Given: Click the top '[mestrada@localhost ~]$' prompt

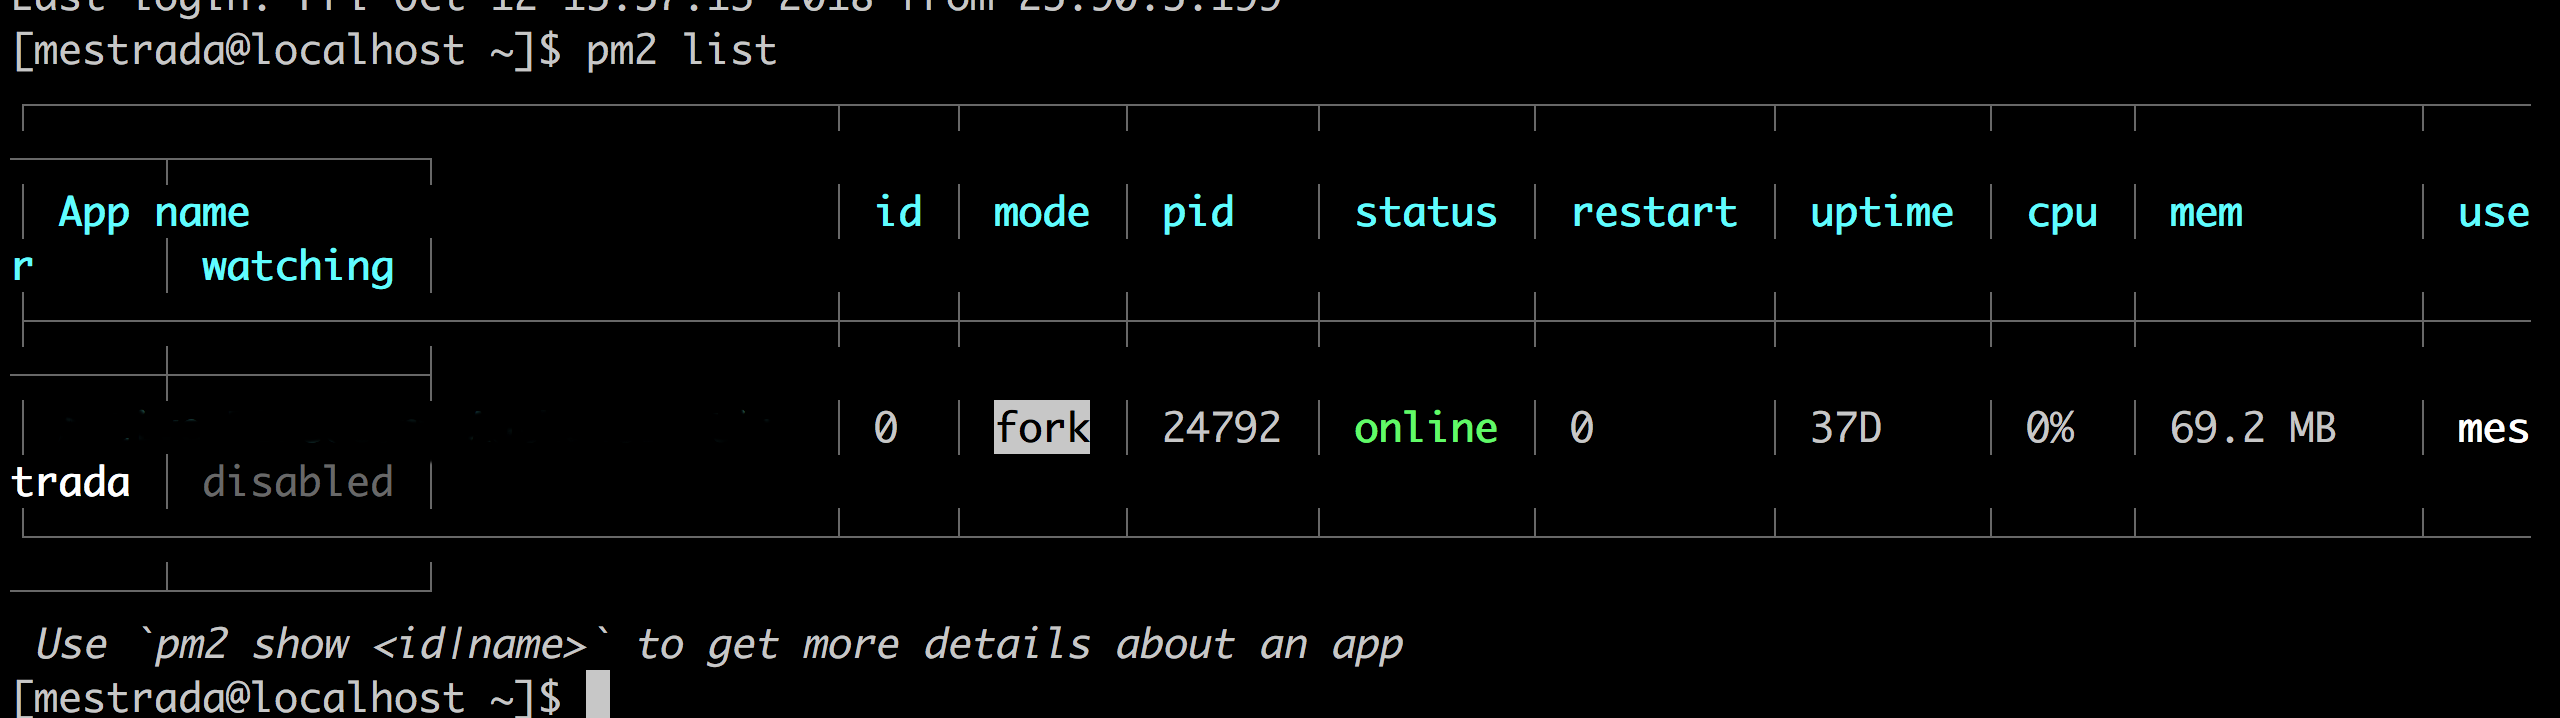Looking at the screenshot, I should 286,50.
